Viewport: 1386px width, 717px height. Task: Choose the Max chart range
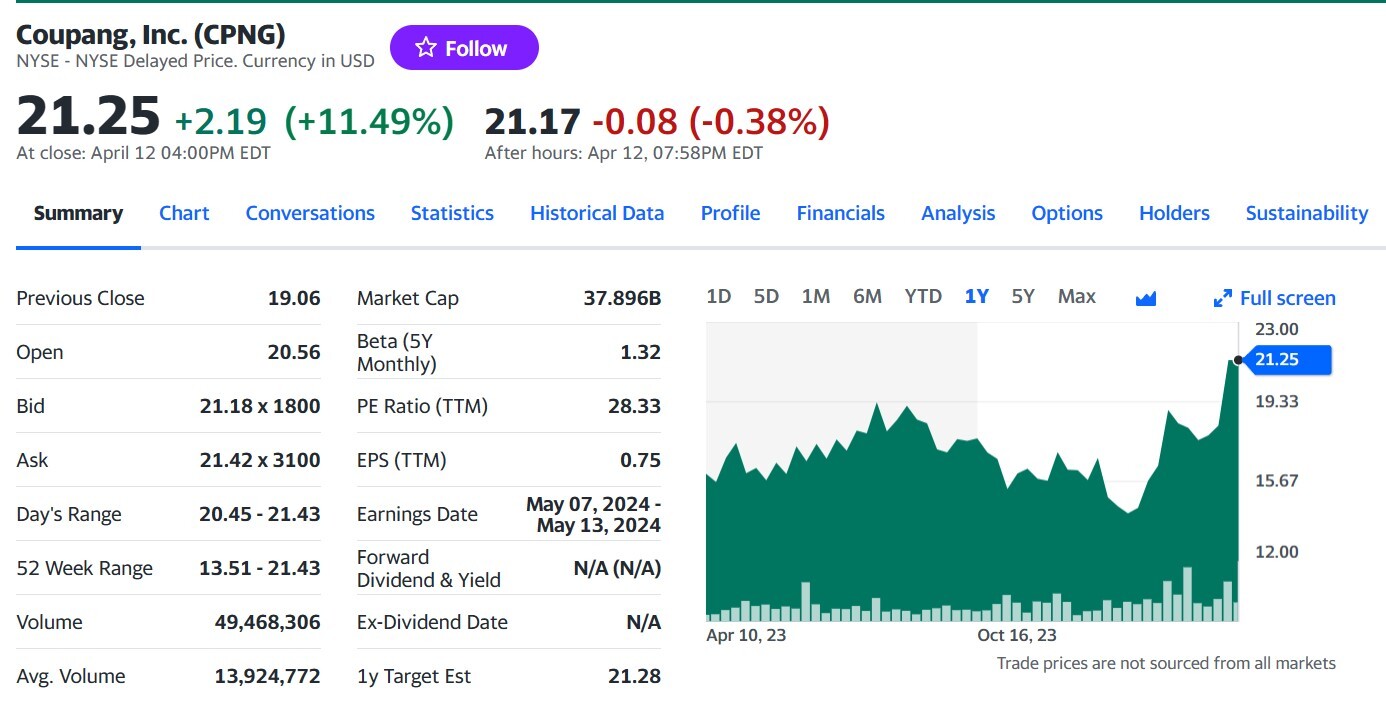coord(1077,296)
